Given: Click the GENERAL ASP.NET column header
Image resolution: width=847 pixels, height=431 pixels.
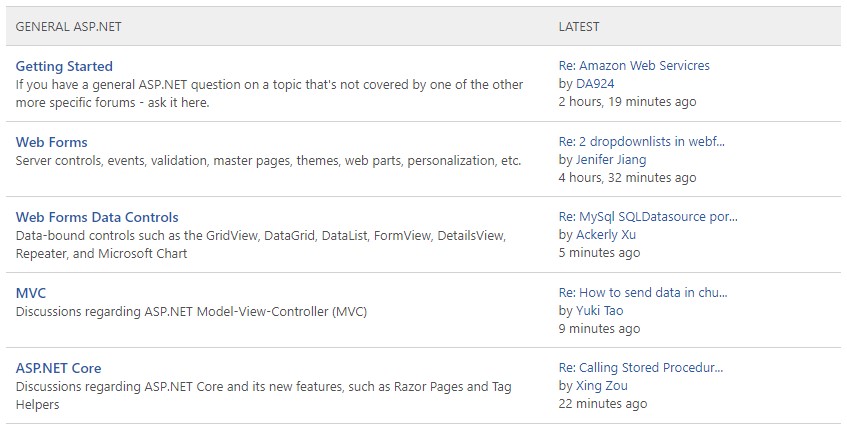Looking at the screenshot, I should pyautogui.click(x=69, y=26).
